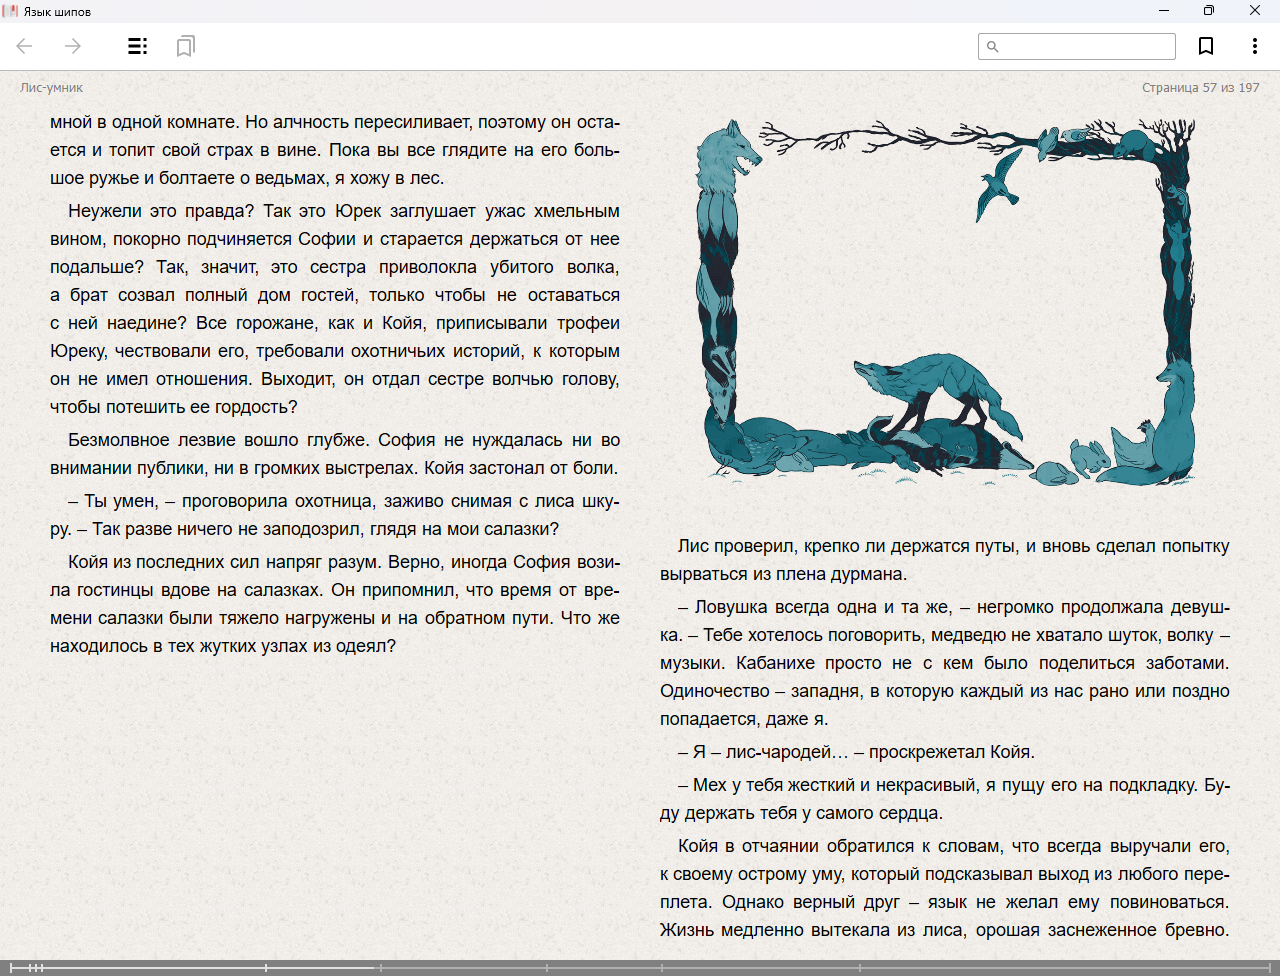Click the magnifier icon in search box
This screenshot has height=976, width=1280.
click(x=993, y=47)
